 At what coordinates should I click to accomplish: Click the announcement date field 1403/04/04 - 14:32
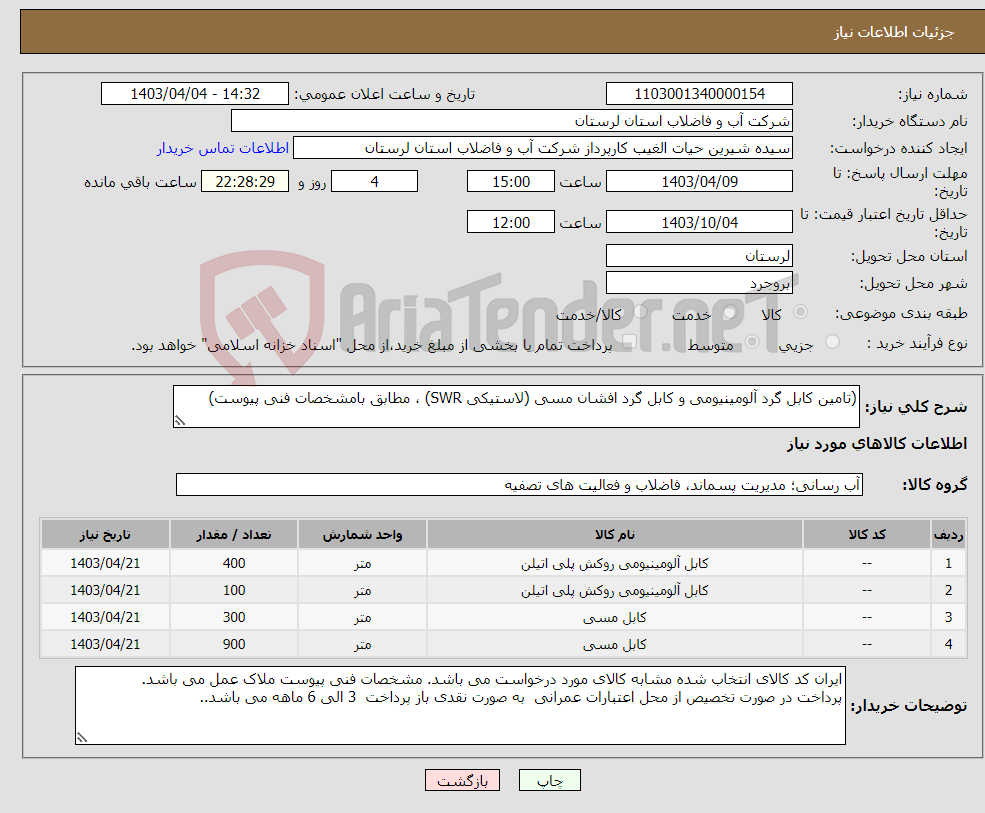195,94
